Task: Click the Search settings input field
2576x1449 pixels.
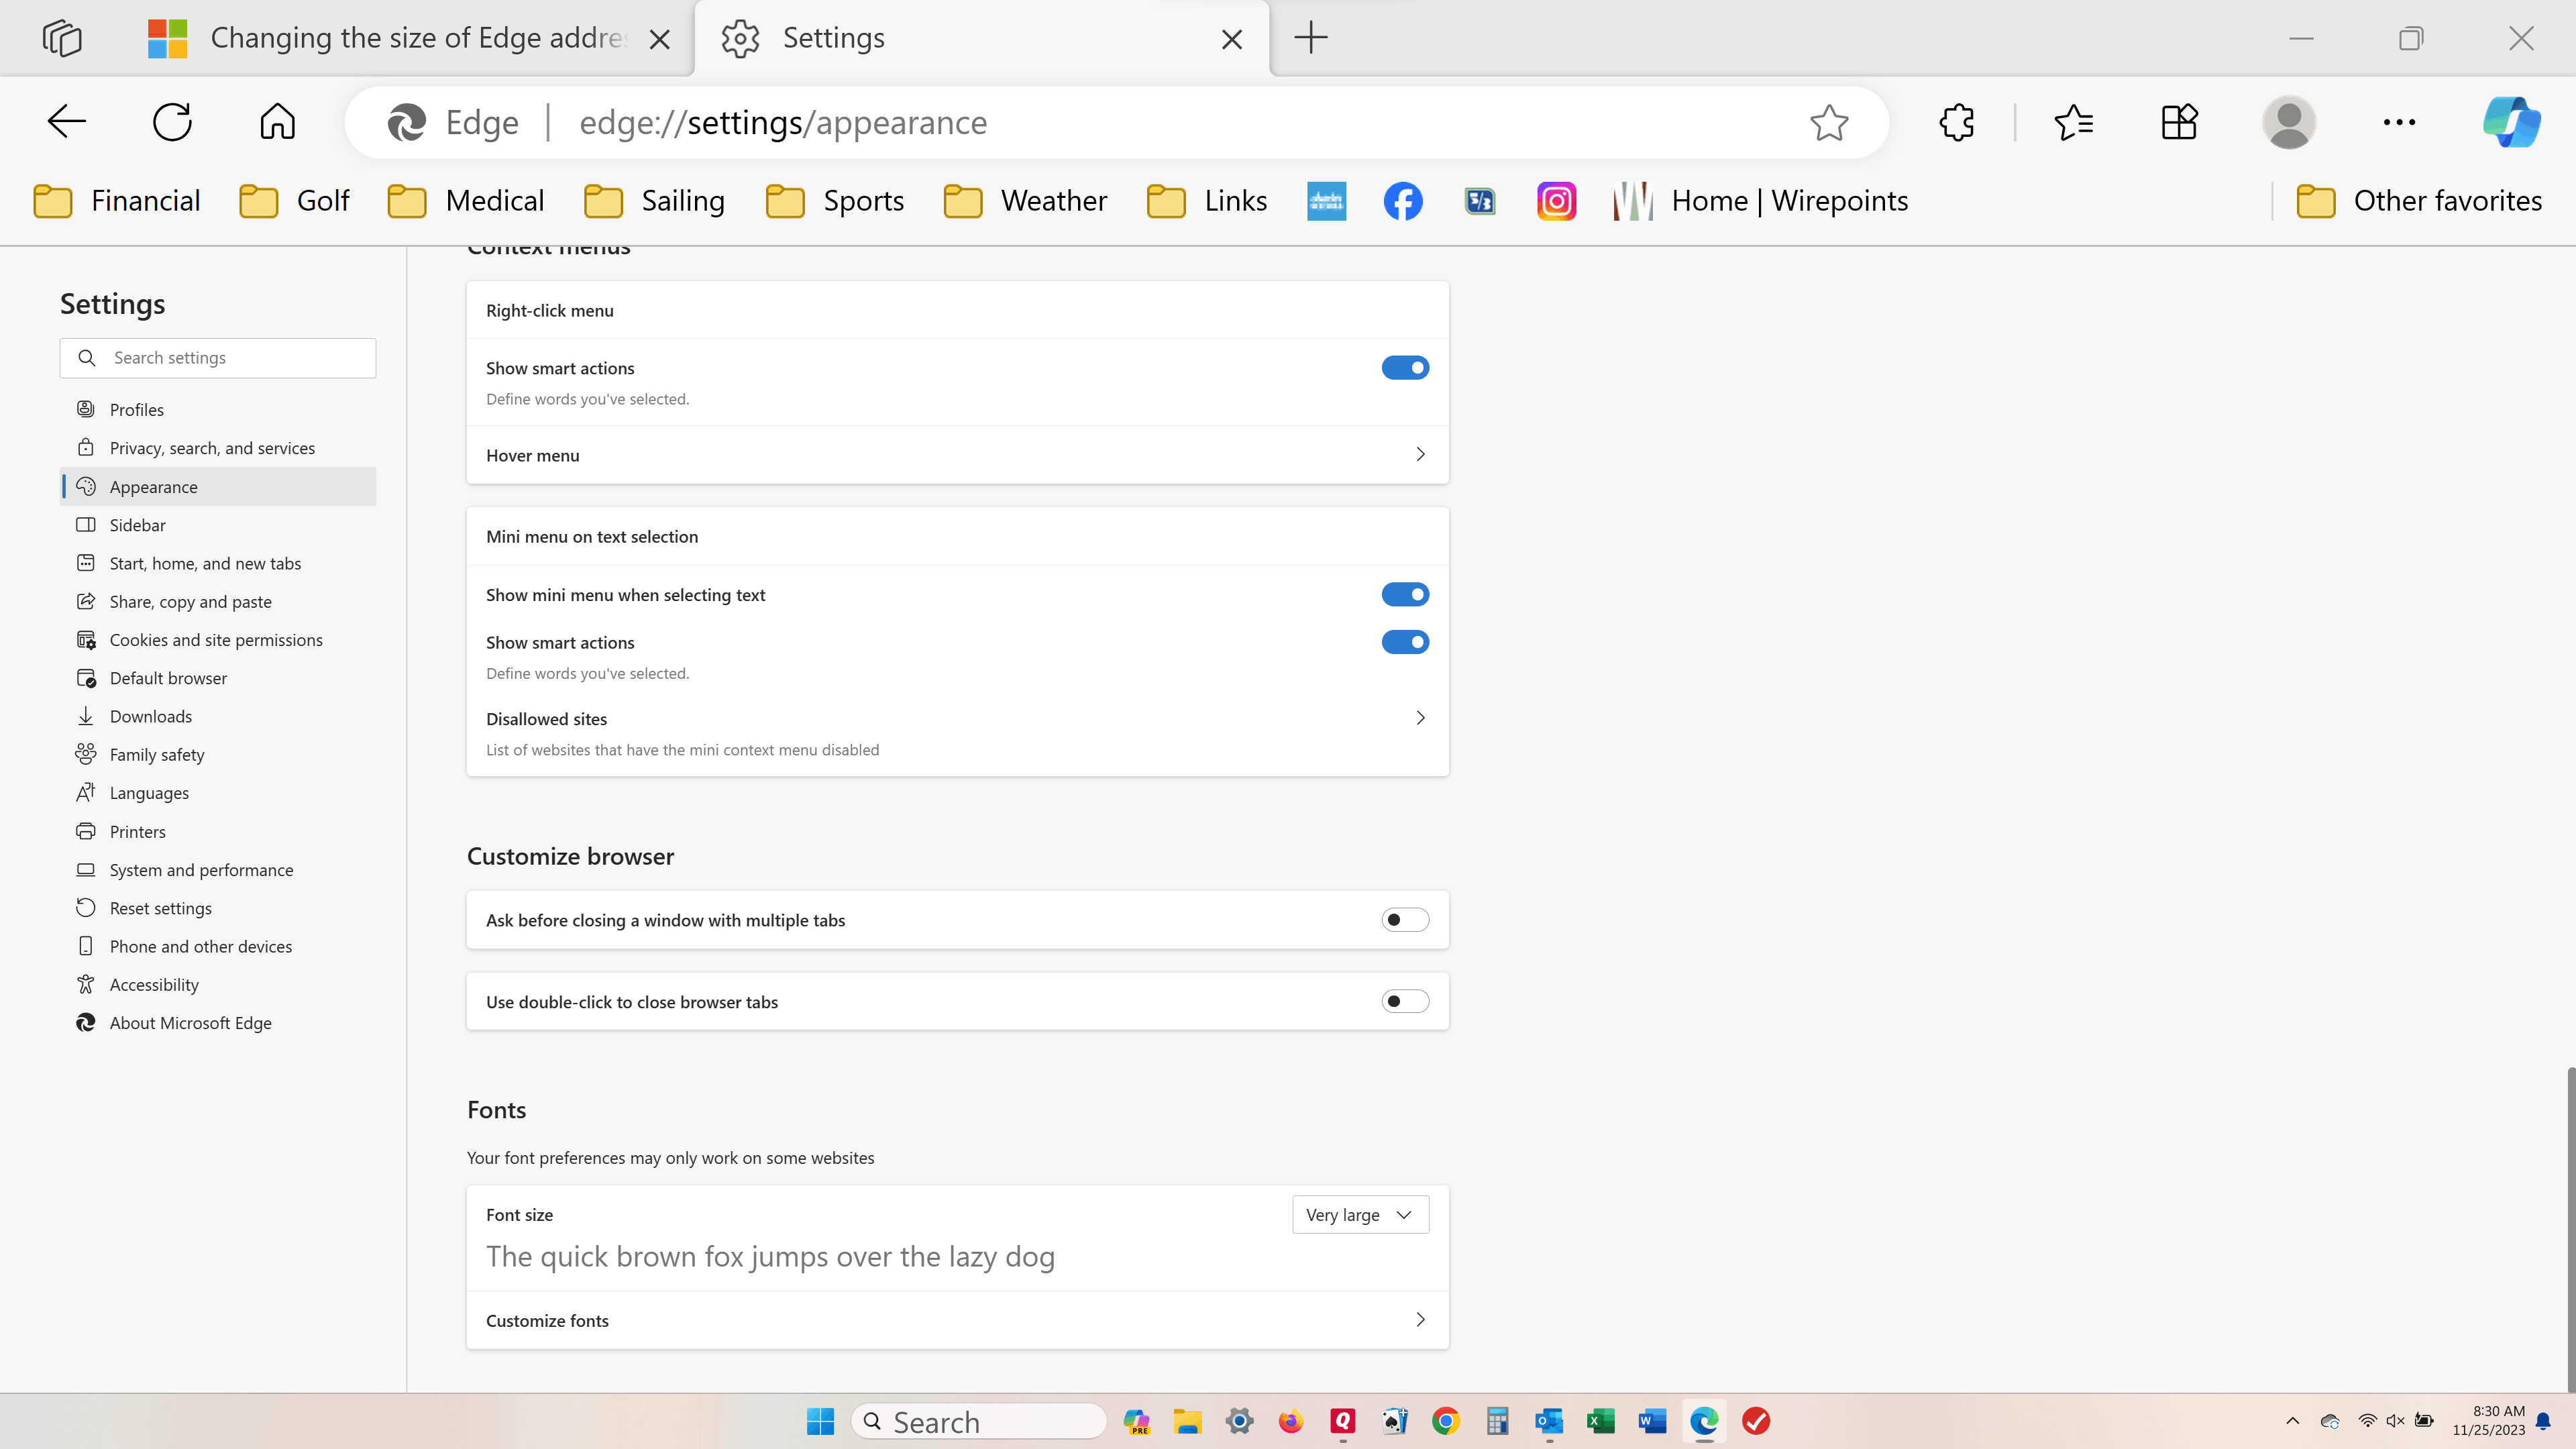Action: pos(218,357)
